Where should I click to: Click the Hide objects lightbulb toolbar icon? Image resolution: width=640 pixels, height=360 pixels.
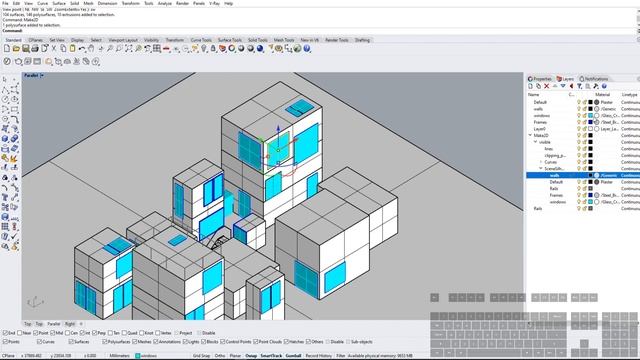pos(204,49)
